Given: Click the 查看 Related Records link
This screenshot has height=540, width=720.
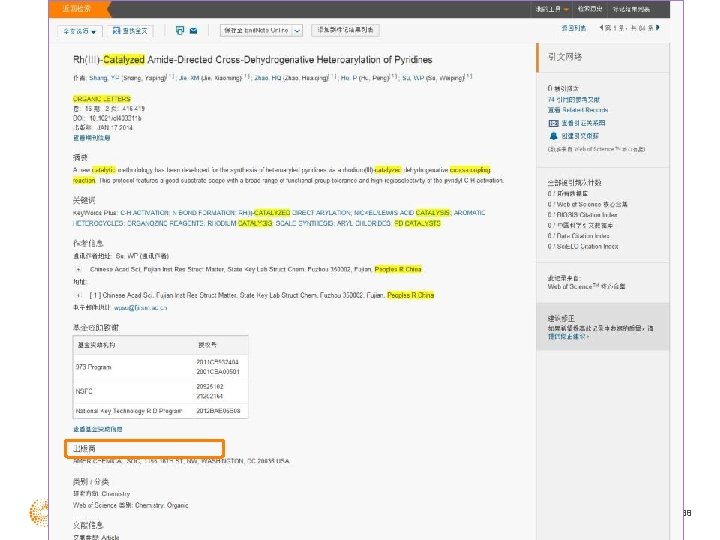Looking at the screenshot, I should tap(578, 110).
